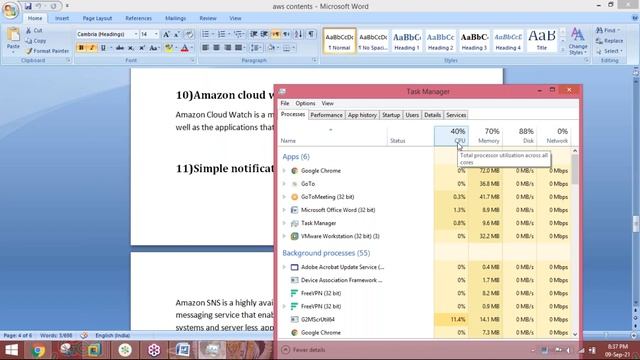The height and width of the screenshot is (360, 640).
Task: Click the Decrease Indent icon
Action: coord(253,34)
